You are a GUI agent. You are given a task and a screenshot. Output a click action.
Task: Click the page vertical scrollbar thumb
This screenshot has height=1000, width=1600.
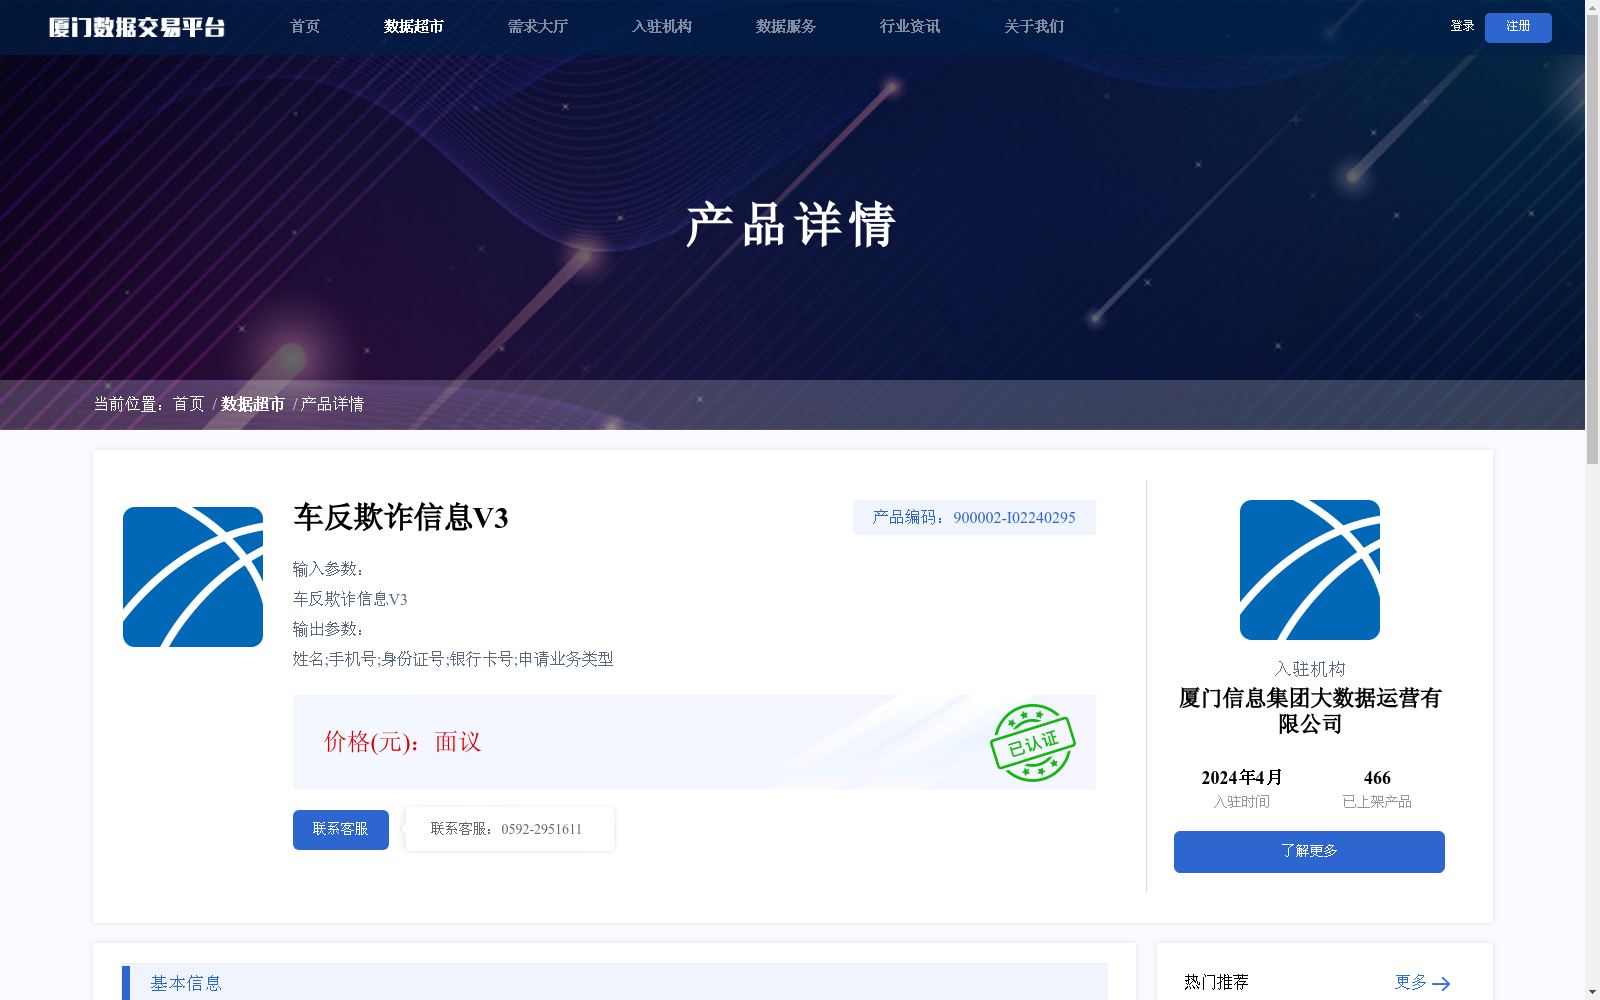(1592, 239)
